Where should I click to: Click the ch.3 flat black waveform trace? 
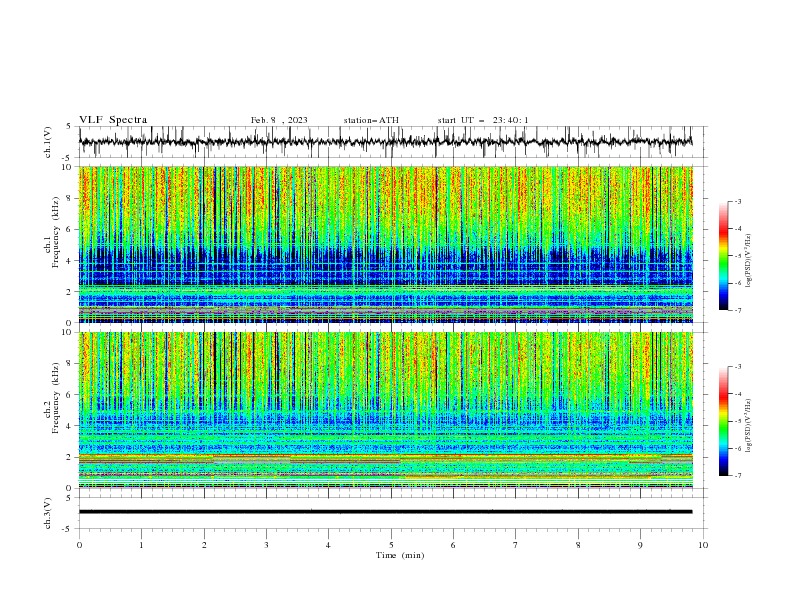[385, 512]
